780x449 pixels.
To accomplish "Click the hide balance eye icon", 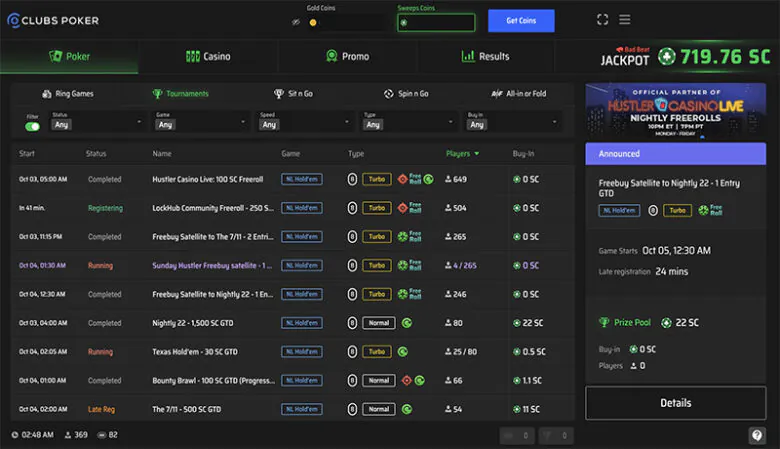I will pos(296,22).
